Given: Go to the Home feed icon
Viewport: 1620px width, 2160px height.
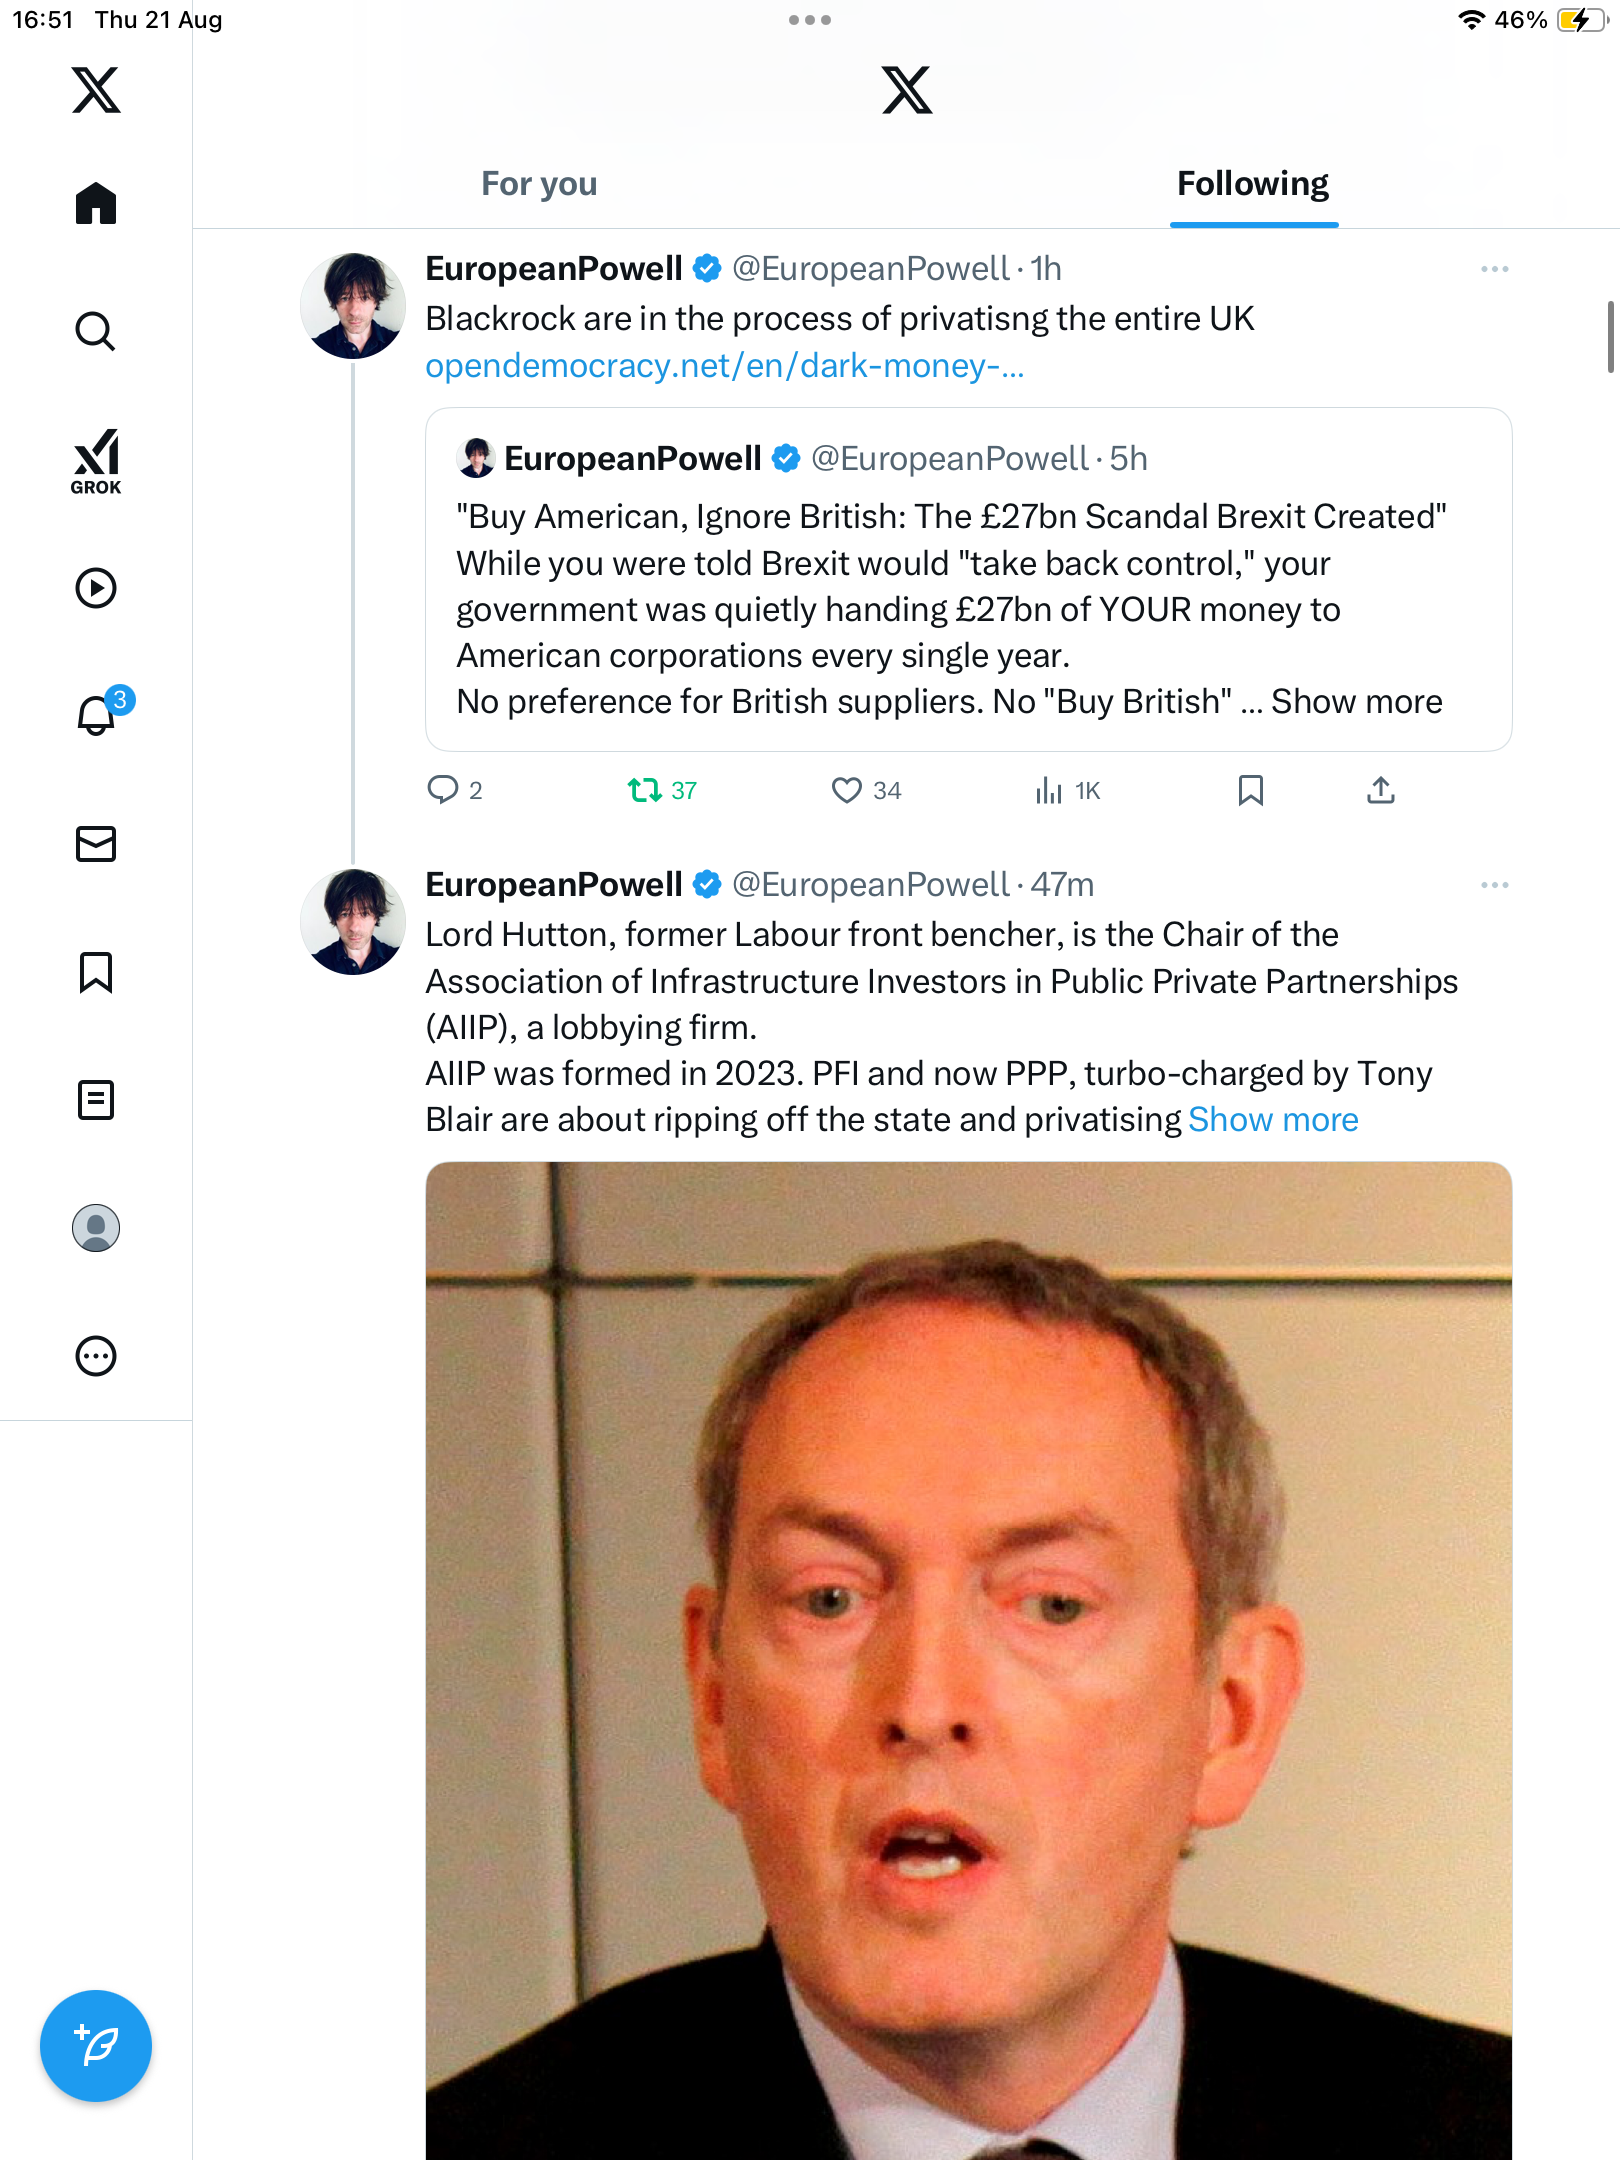Looking at the screenshot, I should (x=96, y=204).
